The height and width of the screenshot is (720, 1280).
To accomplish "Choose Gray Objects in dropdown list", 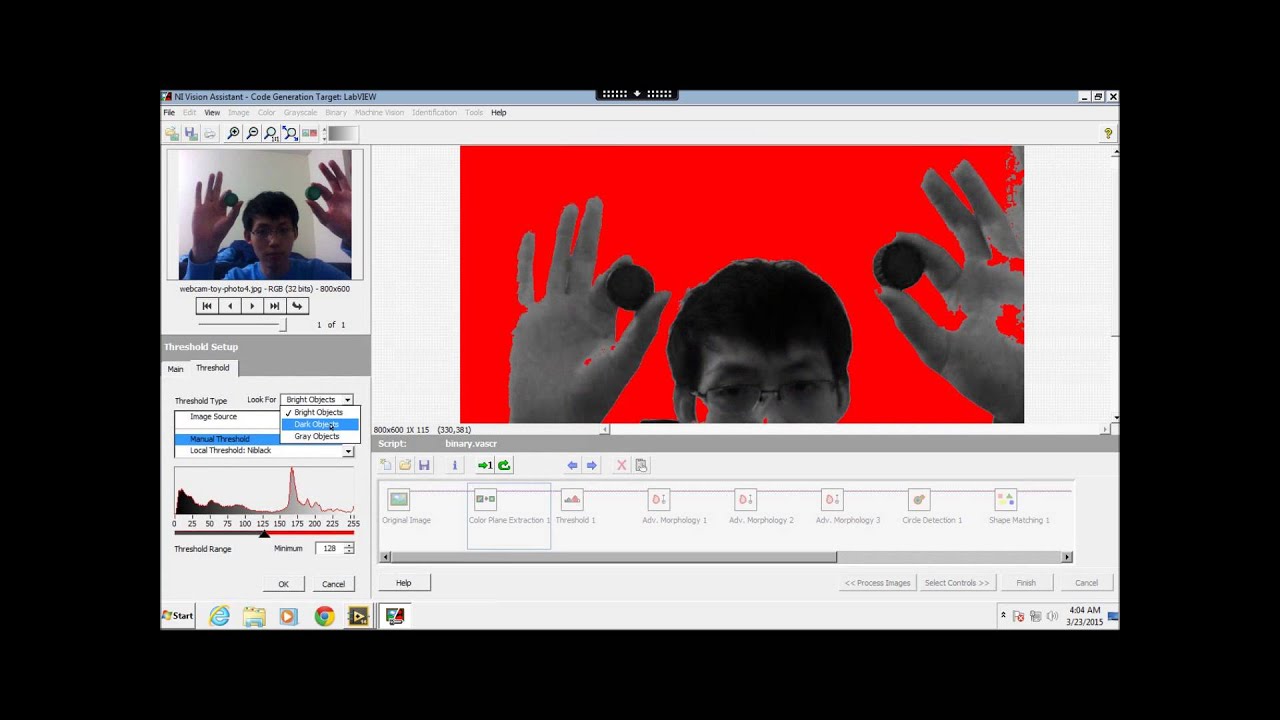I will (319, 436).
